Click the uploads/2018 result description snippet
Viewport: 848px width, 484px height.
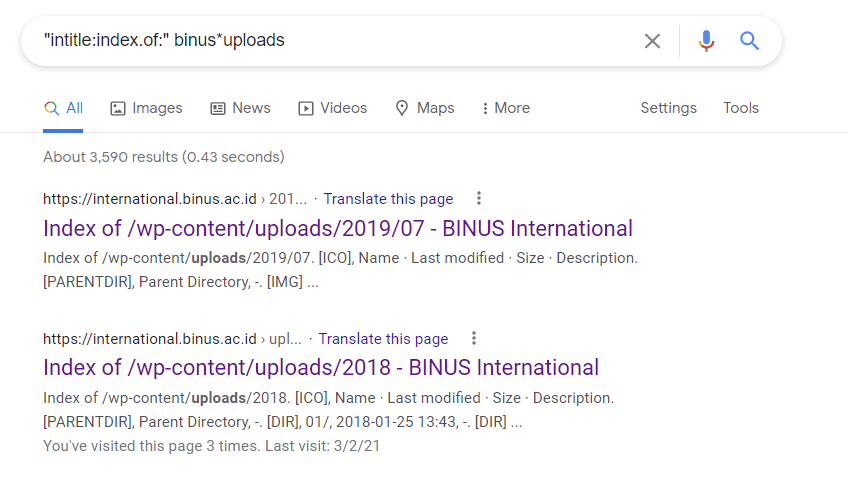tap(329, 410)
